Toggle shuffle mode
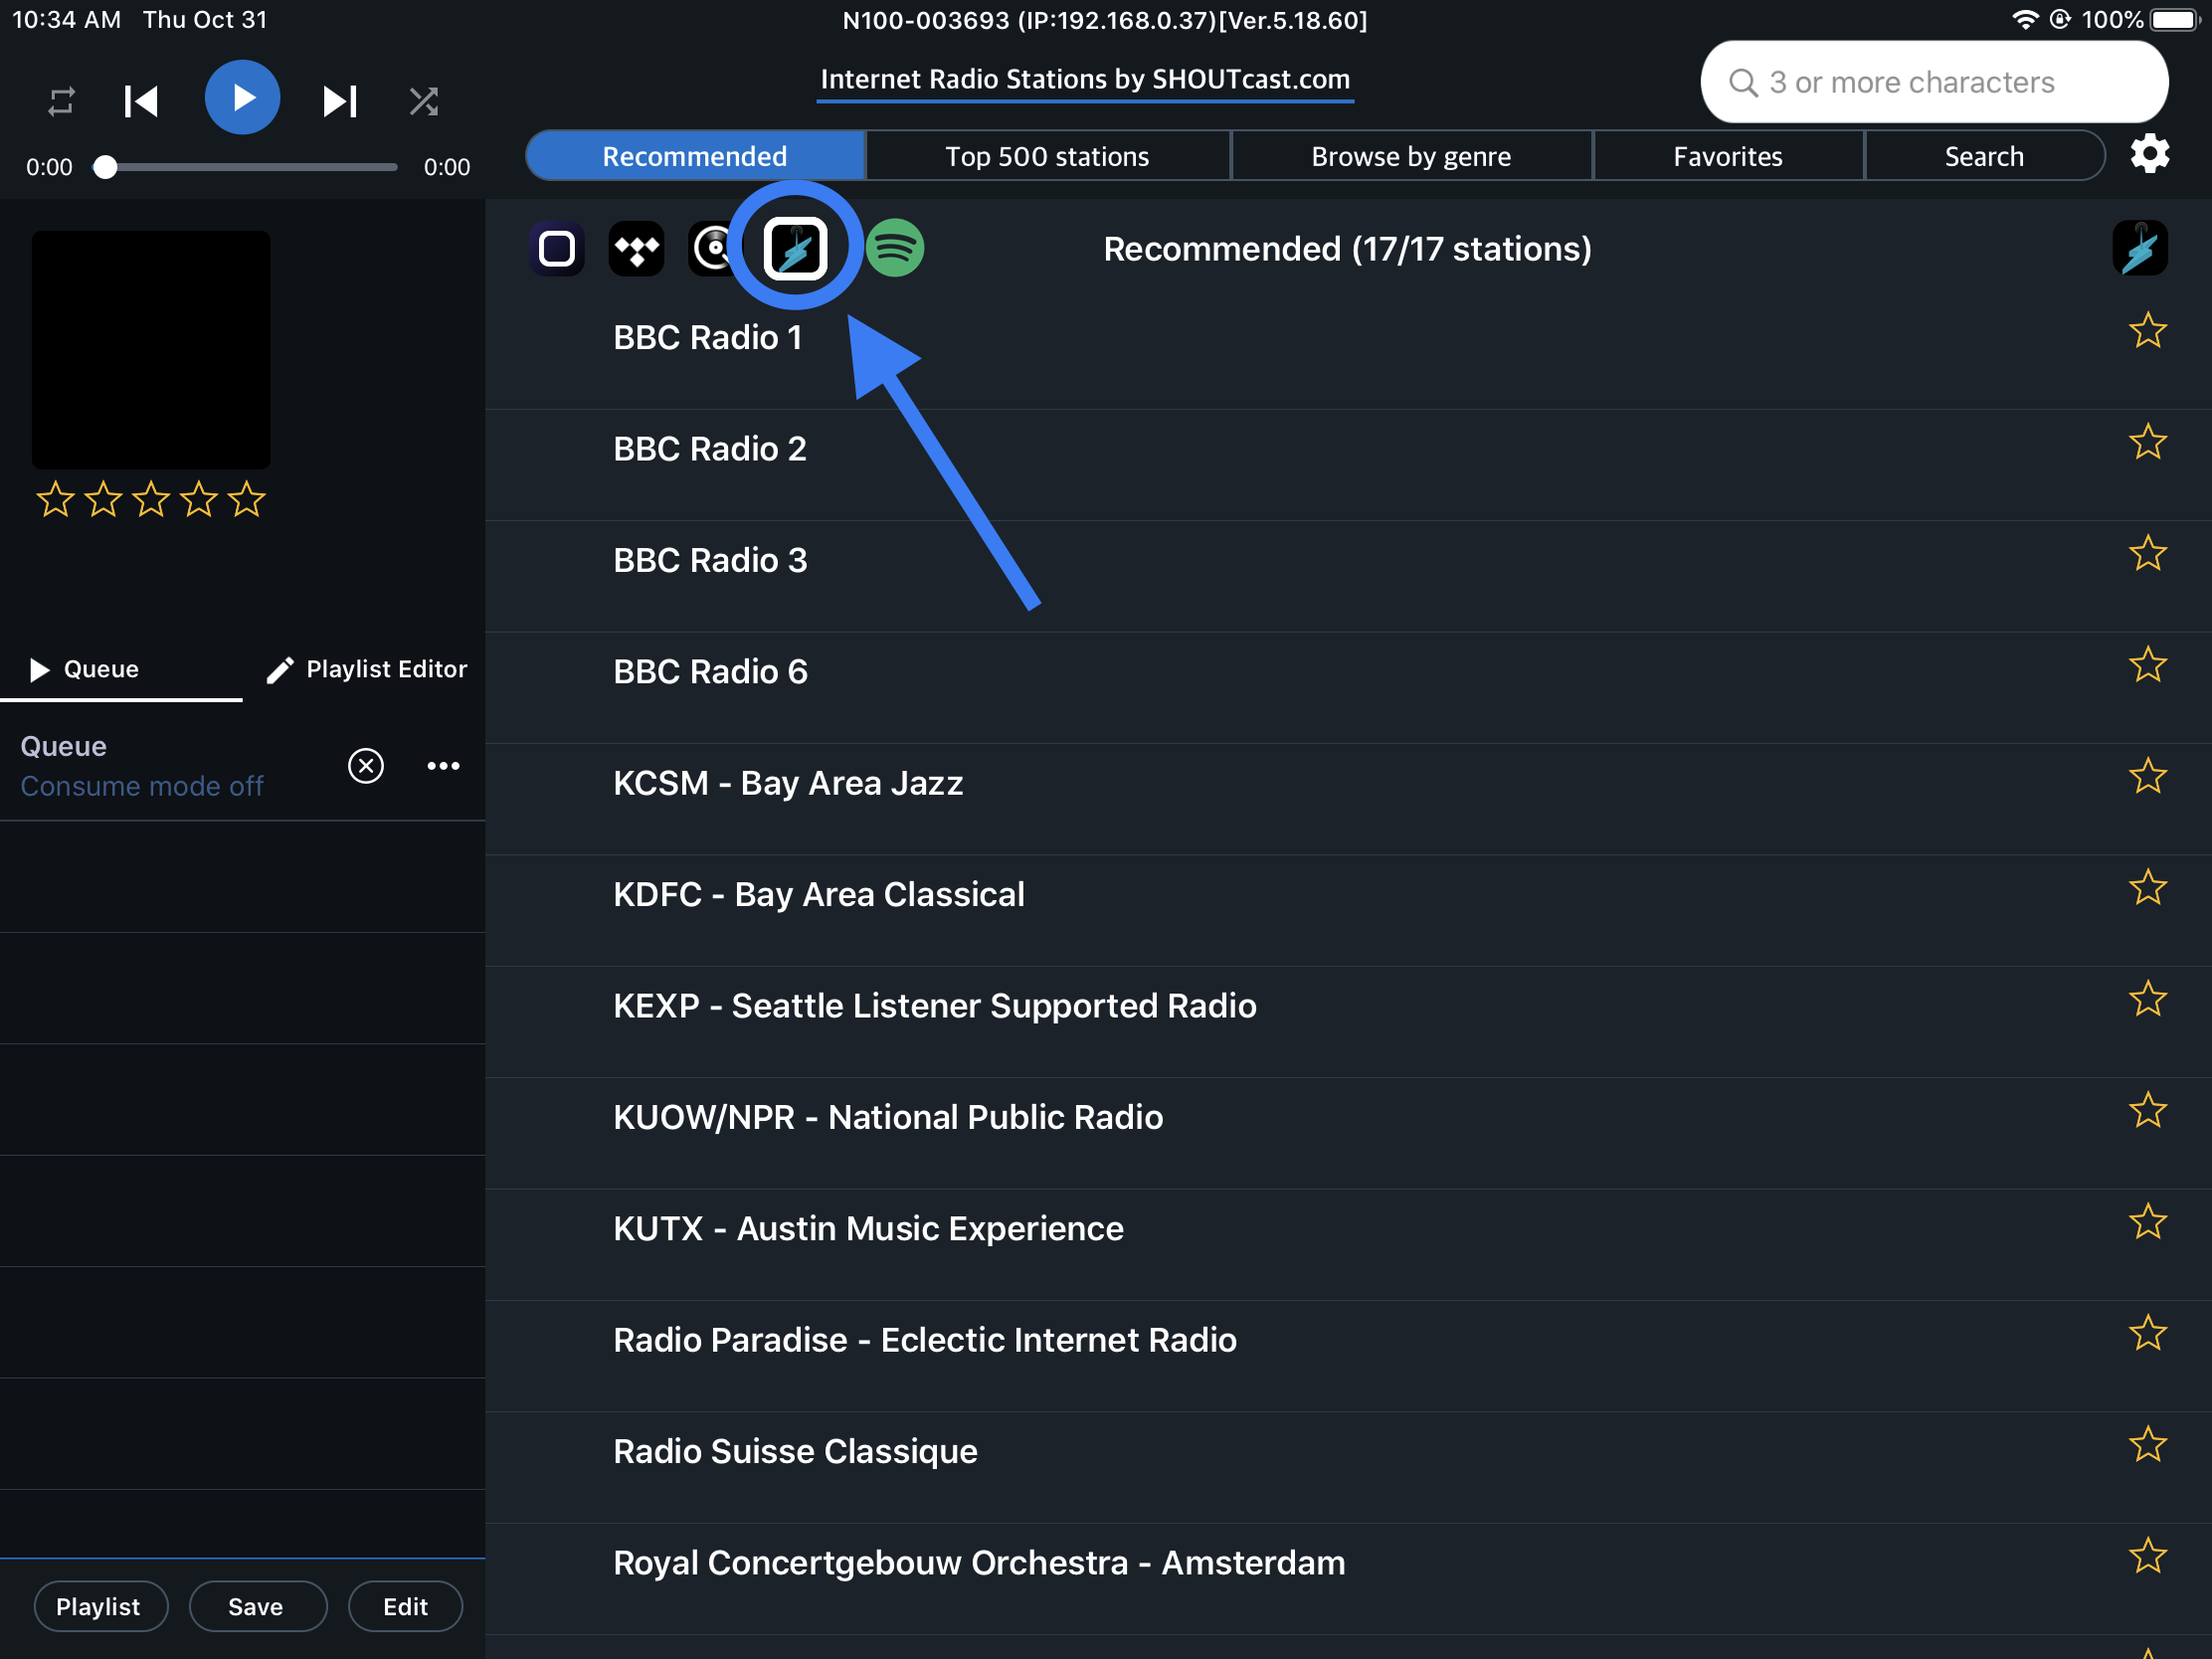This screenshot has height=1659, width=2212. [x=424, y=101]
